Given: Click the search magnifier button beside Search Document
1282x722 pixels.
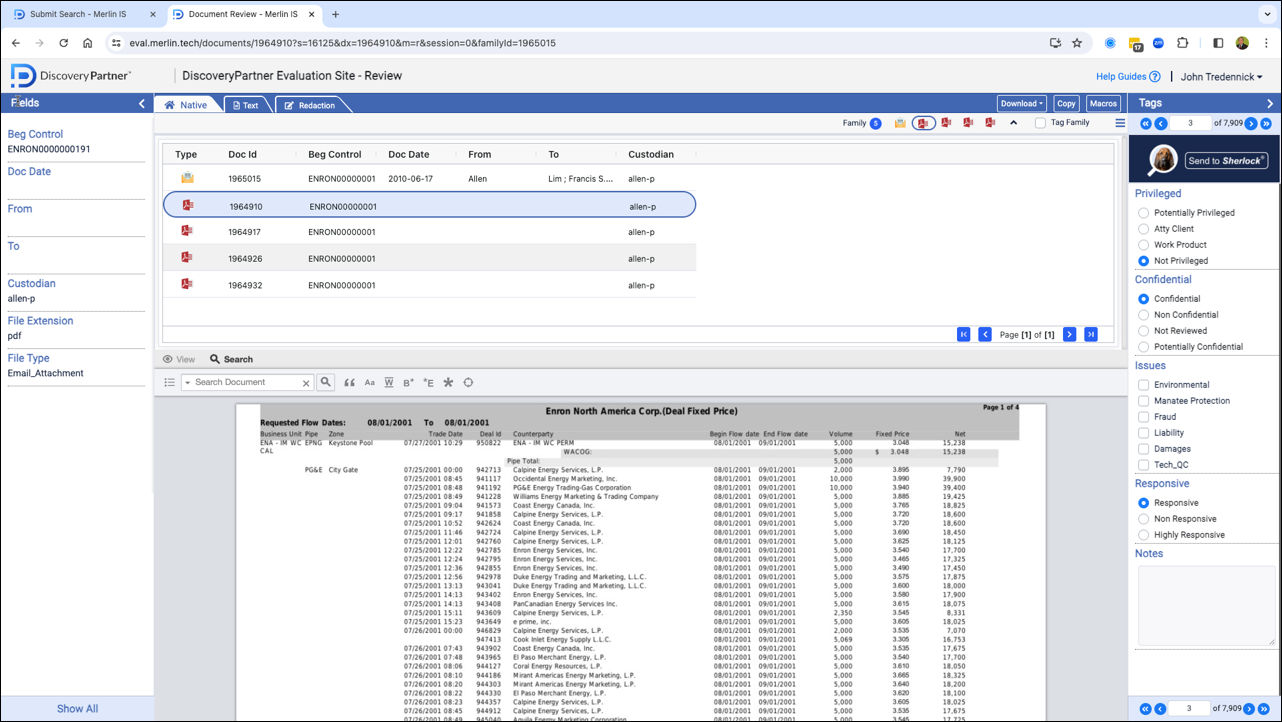Looking at the screenshot, I should (325, 382).
